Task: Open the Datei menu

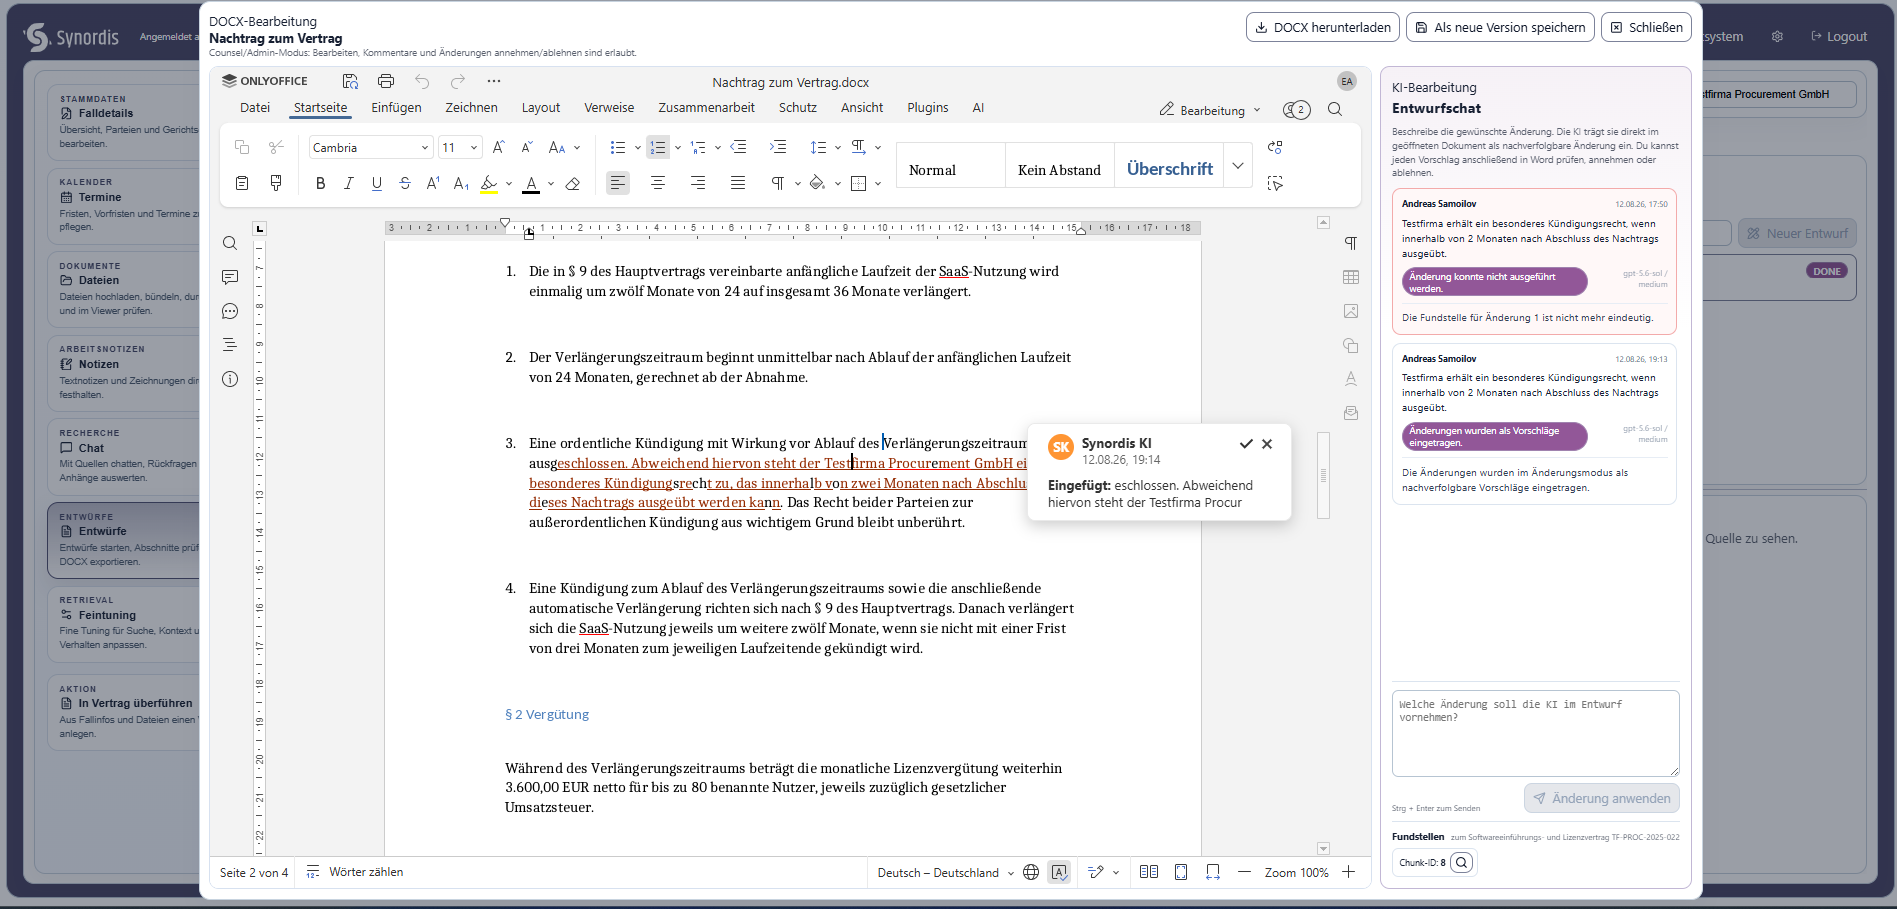Action: pyautogui.click(x=255, y=108)
